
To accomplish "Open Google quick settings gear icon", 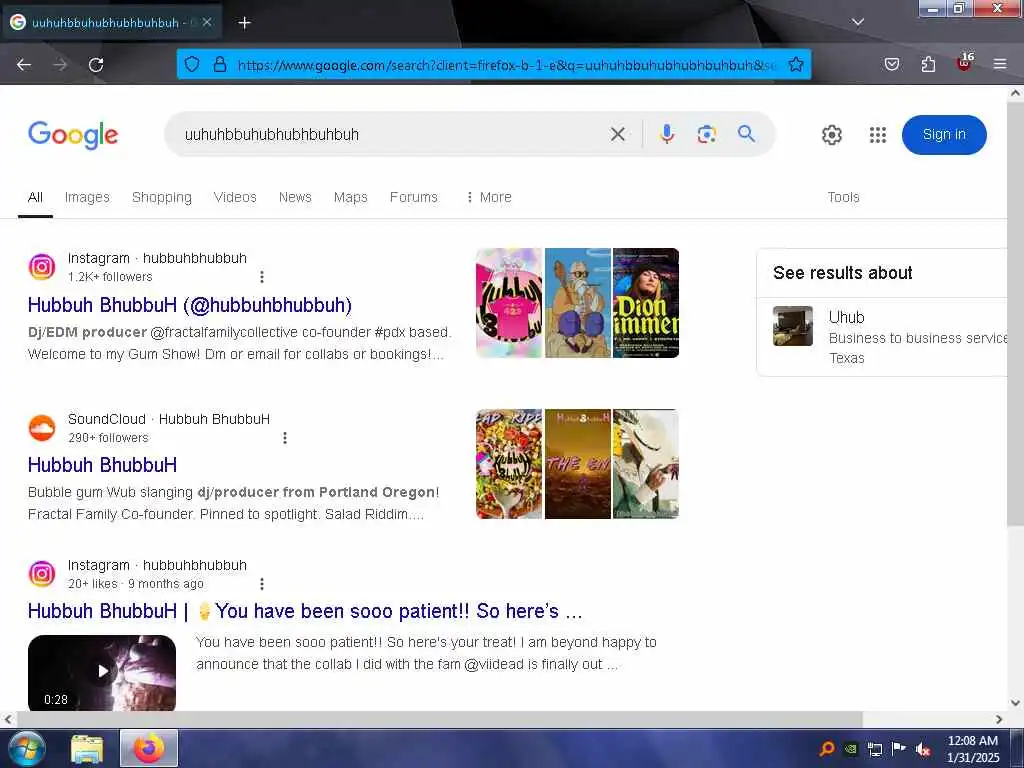I will pyautogui.click(x=831, y=135).
